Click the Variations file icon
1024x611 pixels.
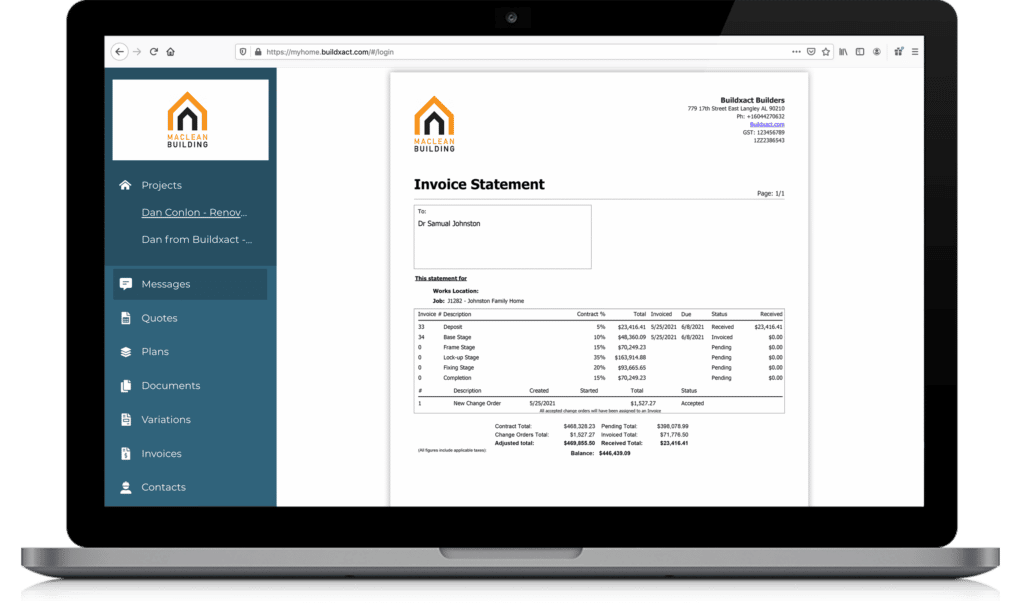125,419
